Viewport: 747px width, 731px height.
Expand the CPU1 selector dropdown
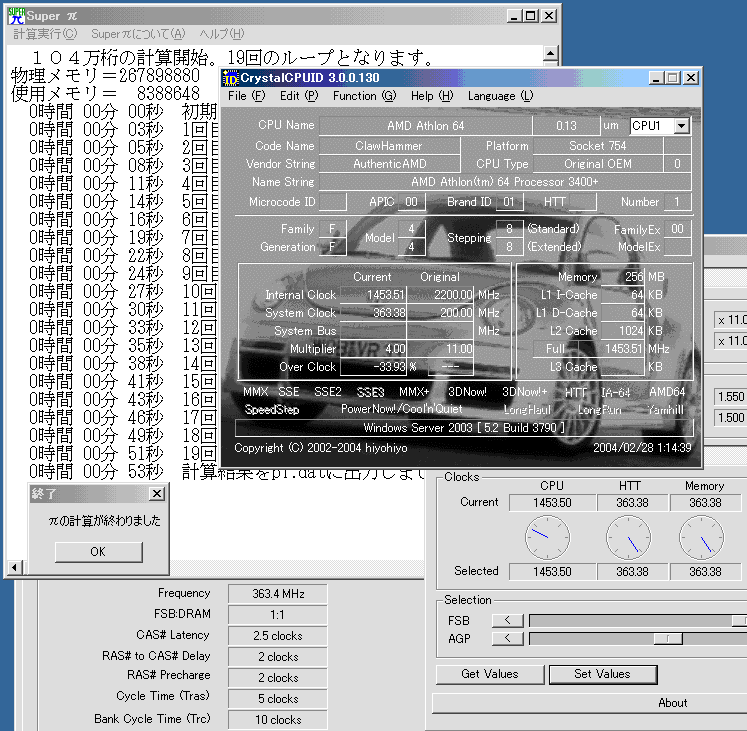click(682, 126)
